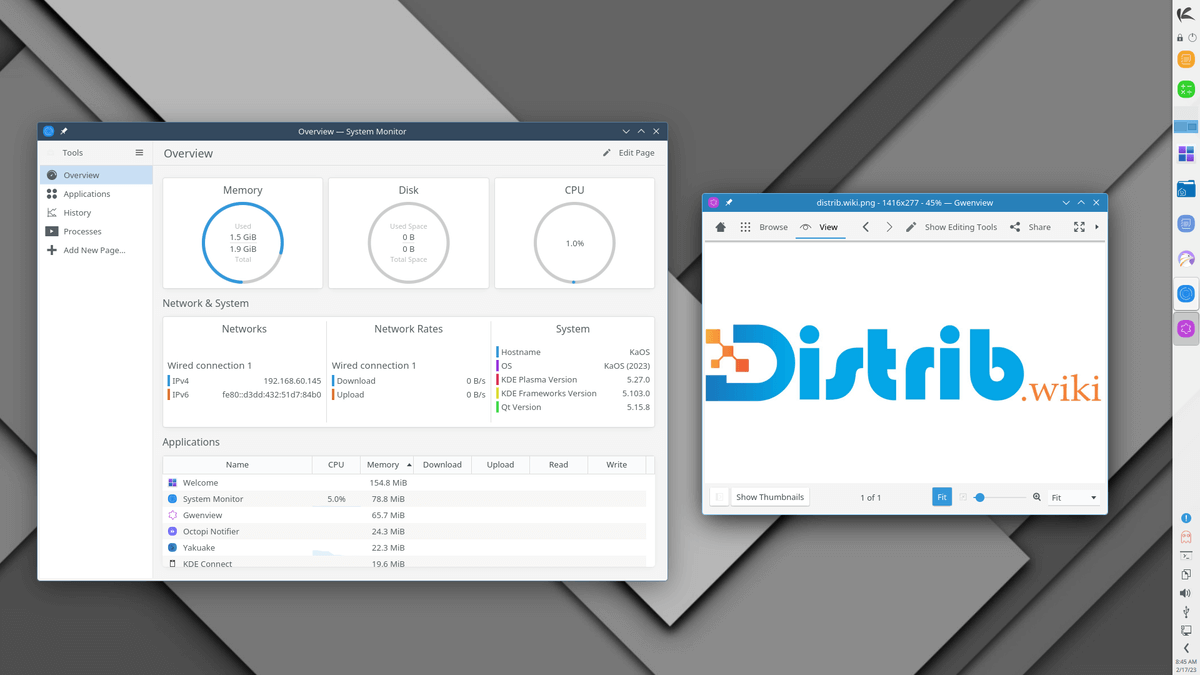Click the 100% zoom icon beside slider
The width and height of the screenshot is (1200, 675).
click(964, 497)
